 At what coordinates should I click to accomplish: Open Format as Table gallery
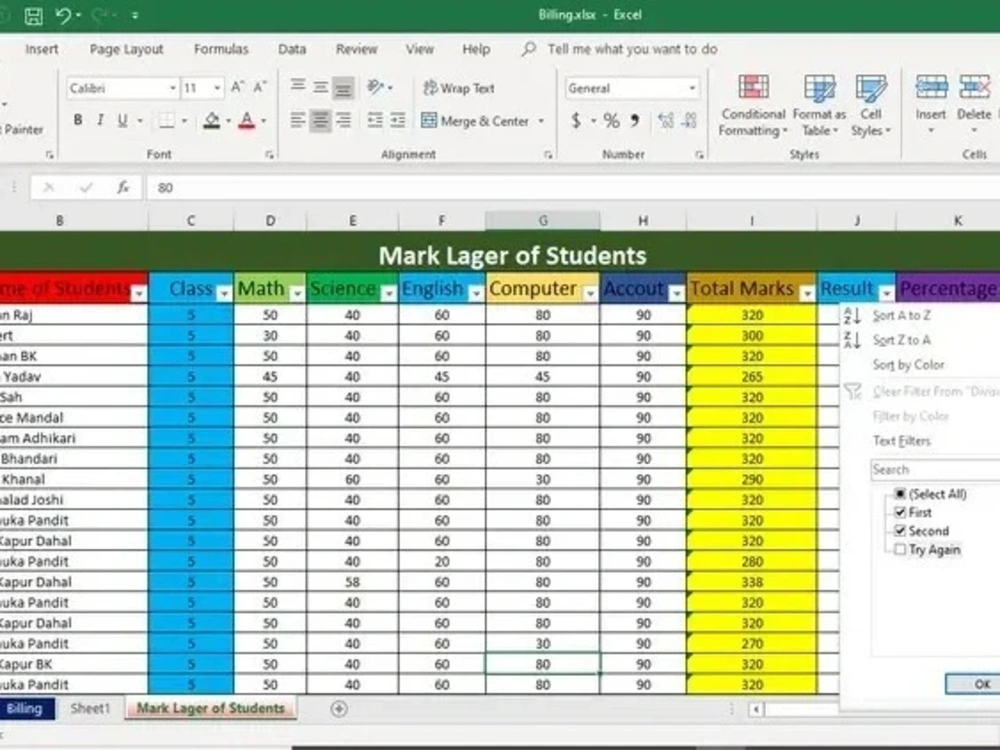tap(820, 105)
